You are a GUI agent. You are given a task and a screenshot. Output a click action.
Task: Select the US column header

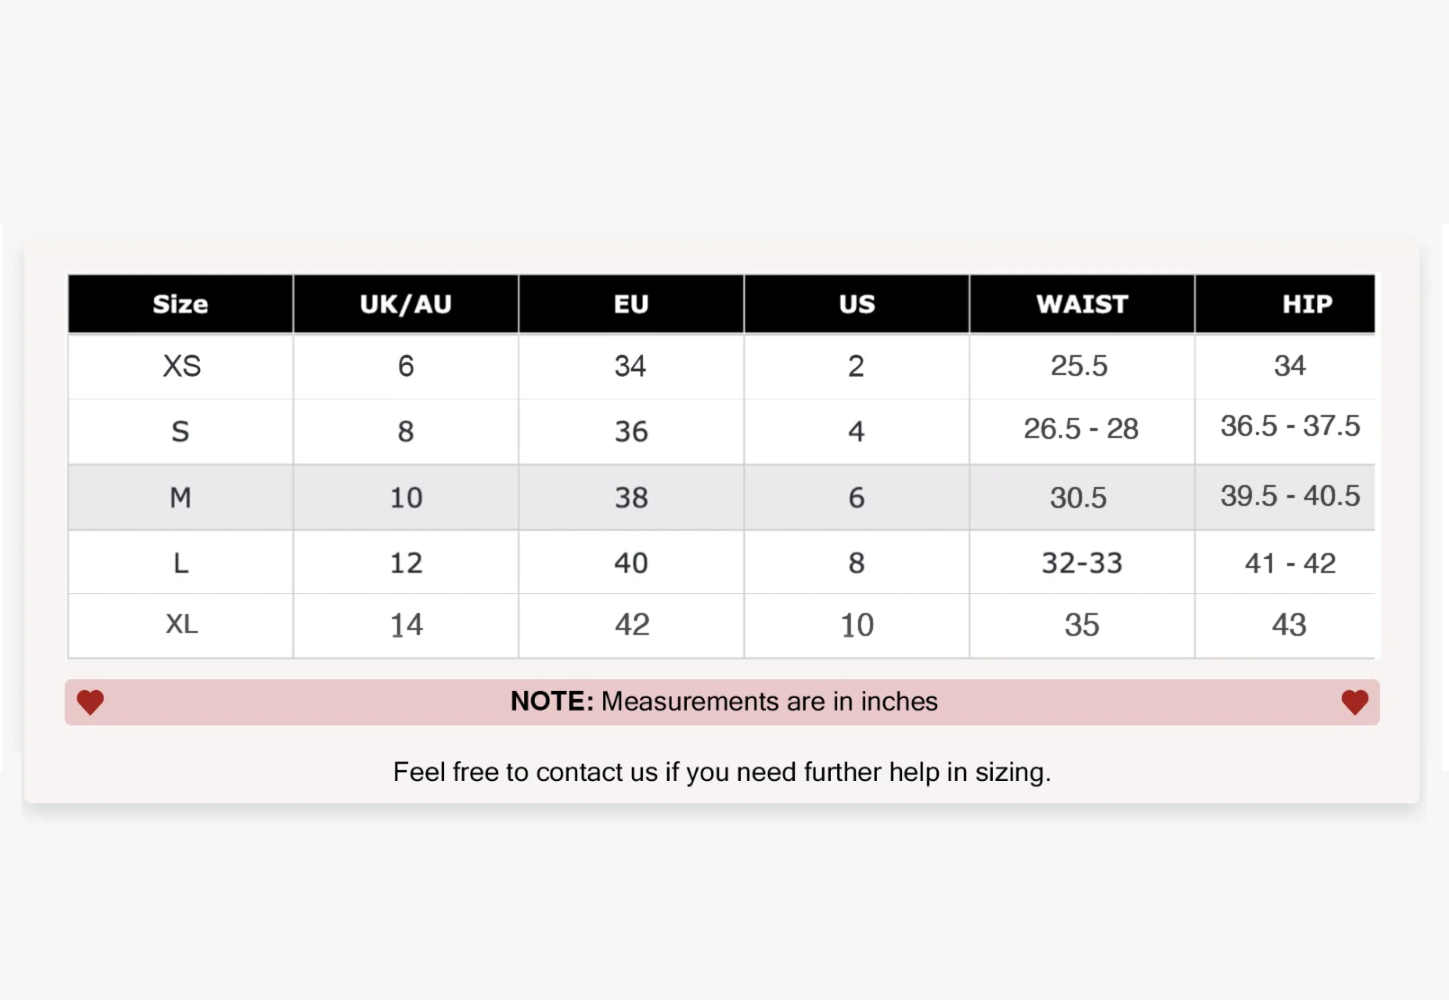857,304
